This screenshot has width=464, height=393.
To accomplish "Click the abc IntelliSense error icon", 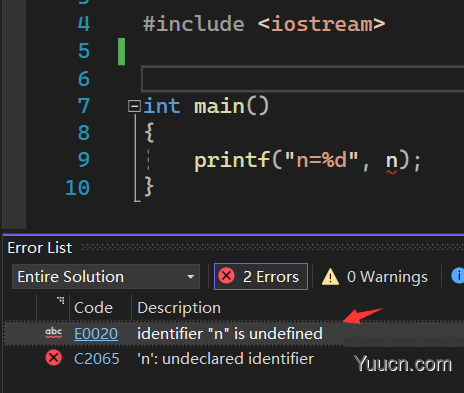I will pyautogui.click(x=53, y=333).
